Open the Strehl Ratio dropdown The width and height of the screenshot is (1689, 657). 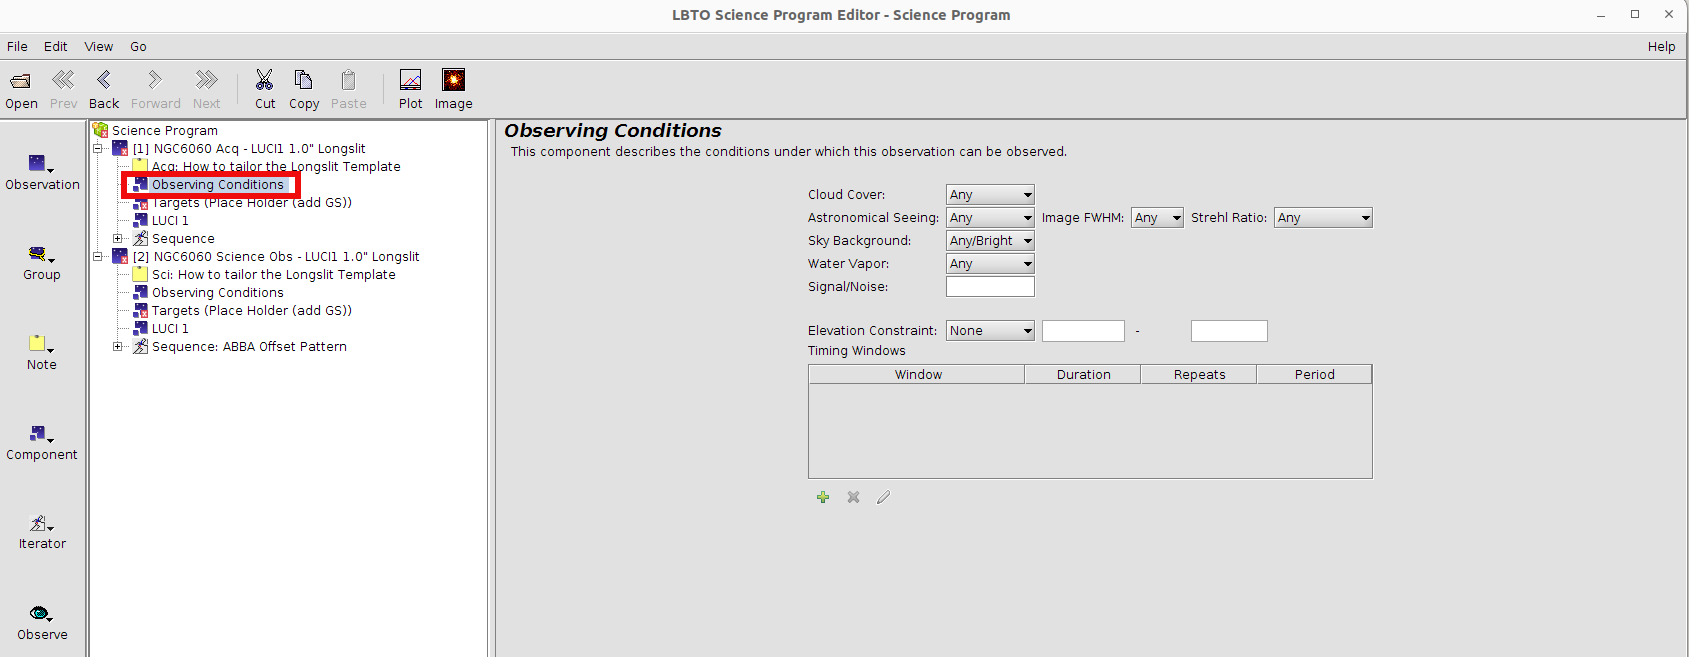coord(1322,218)
